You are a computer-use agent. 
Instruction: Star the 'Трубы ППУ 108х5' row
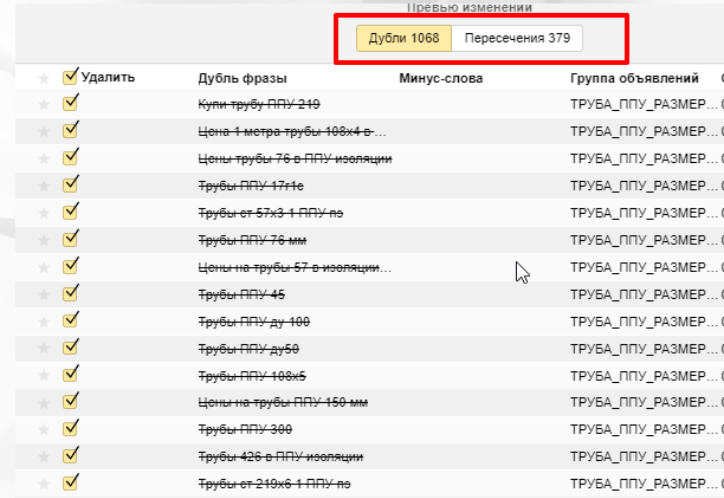[43, 376]
